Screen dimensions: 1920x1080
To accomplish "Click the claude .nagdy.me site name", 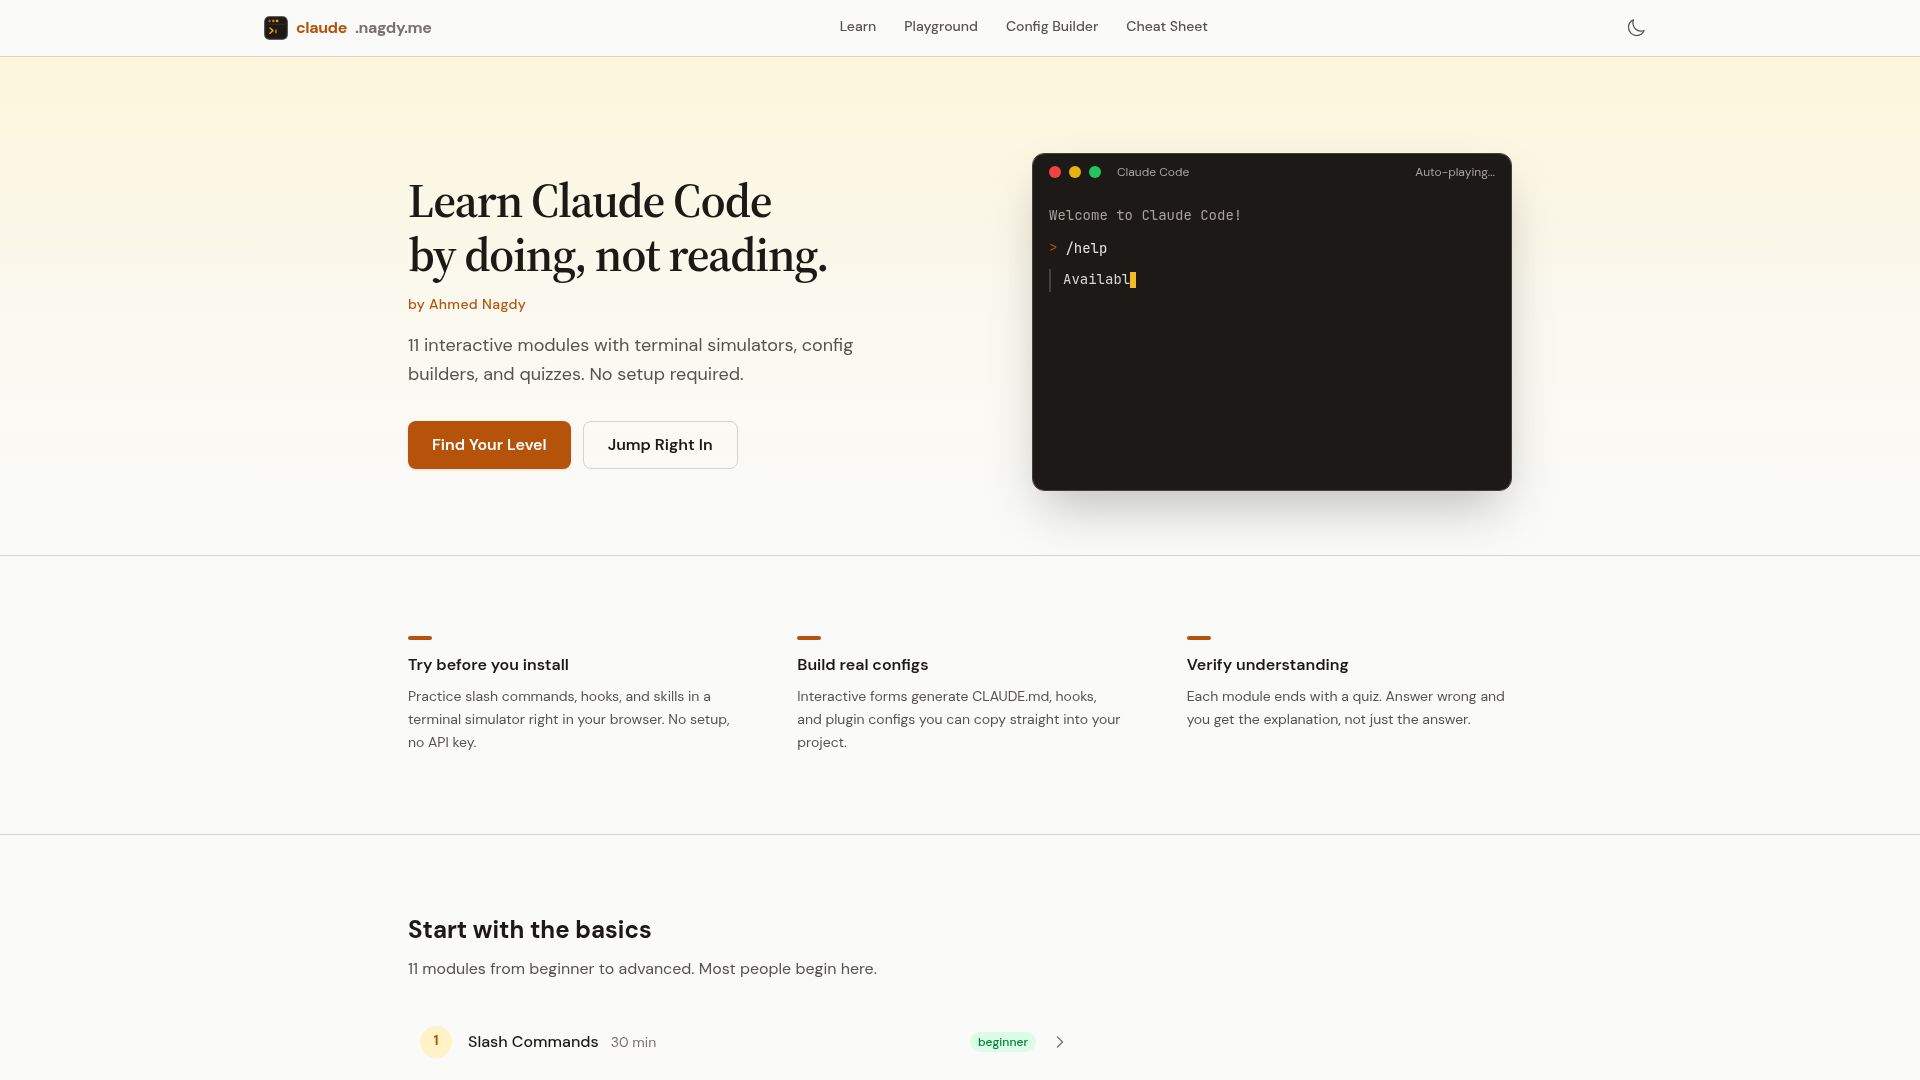I will (363, 28).
